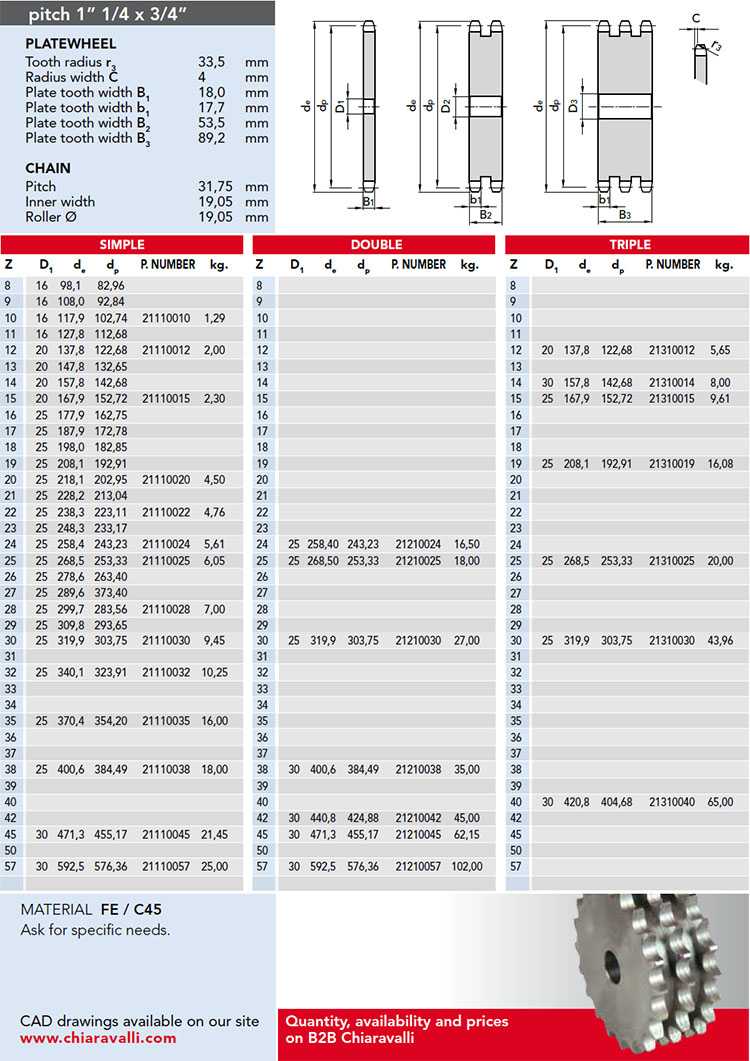Click the MATERIAL FE / C45 text
Screen dimensions: 750x1061
click(91, 909)
